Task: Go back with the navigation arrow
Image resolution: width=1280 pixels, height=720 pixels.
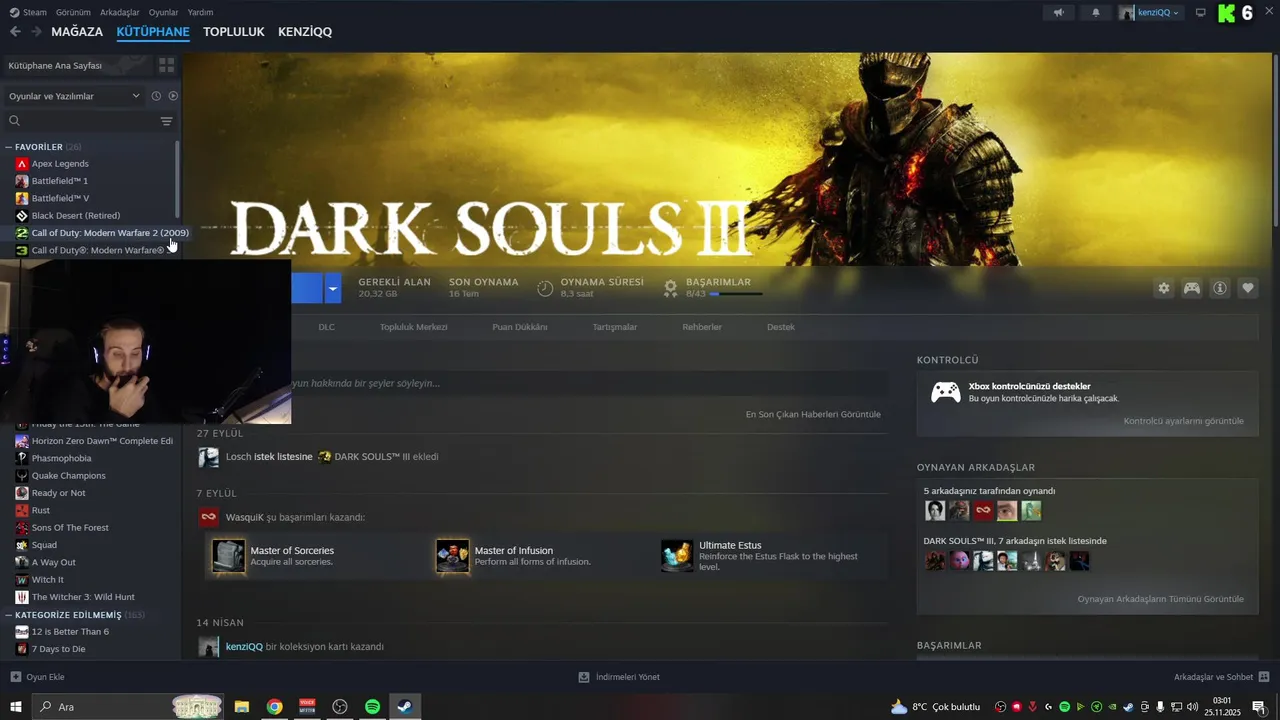Action: (x=15, y=32)
